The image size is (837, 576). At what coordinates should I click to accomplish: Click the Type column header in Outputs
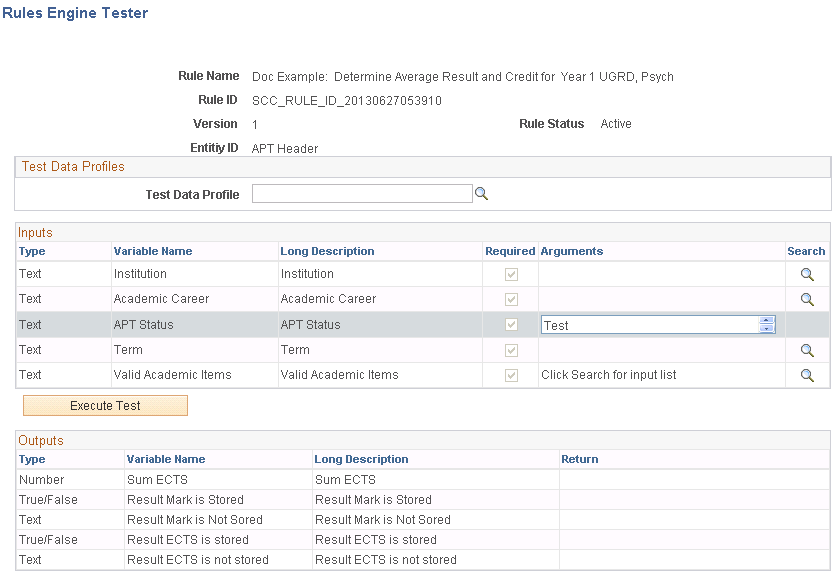tap(31, 459)
